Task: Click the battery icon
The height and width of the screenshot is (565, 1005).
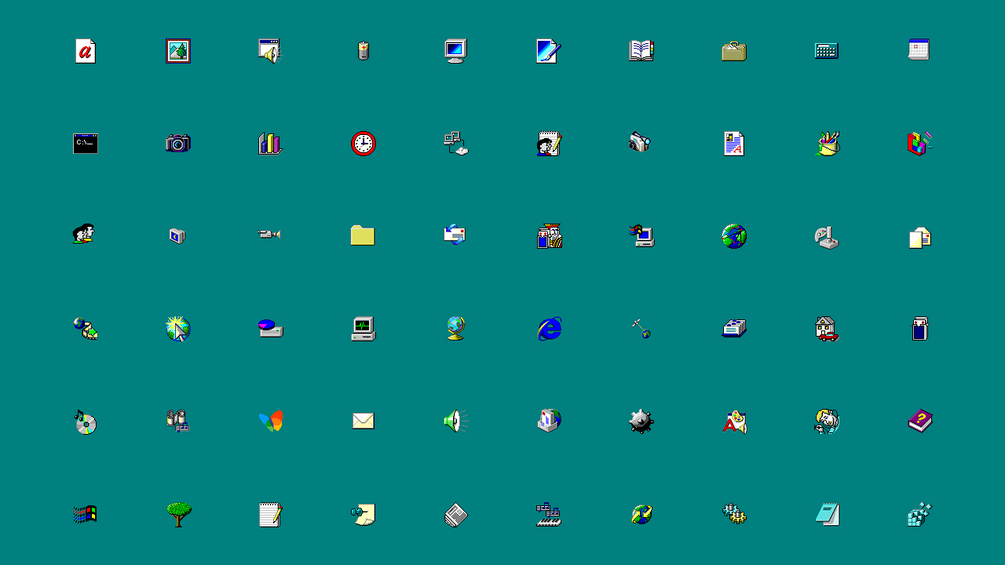Action: click(x=363, y=51)
